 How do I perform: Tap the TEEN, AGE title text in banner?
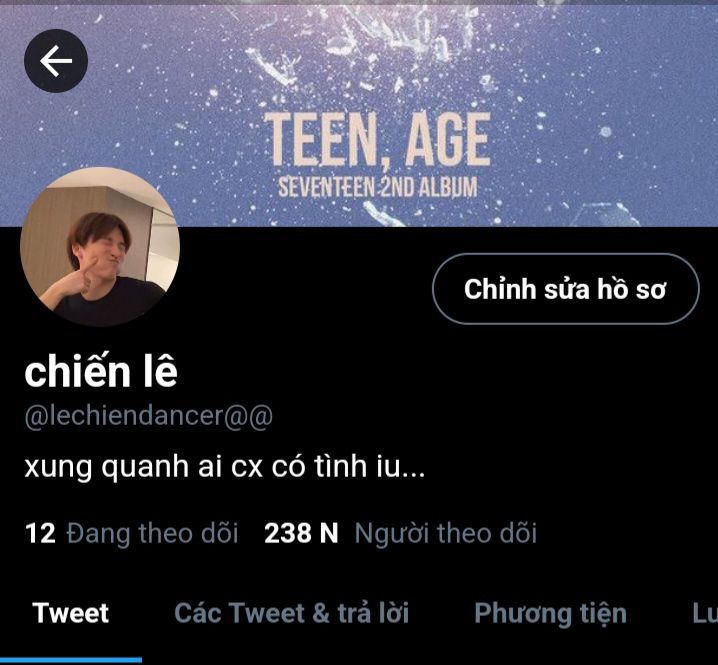click(378, 139)
